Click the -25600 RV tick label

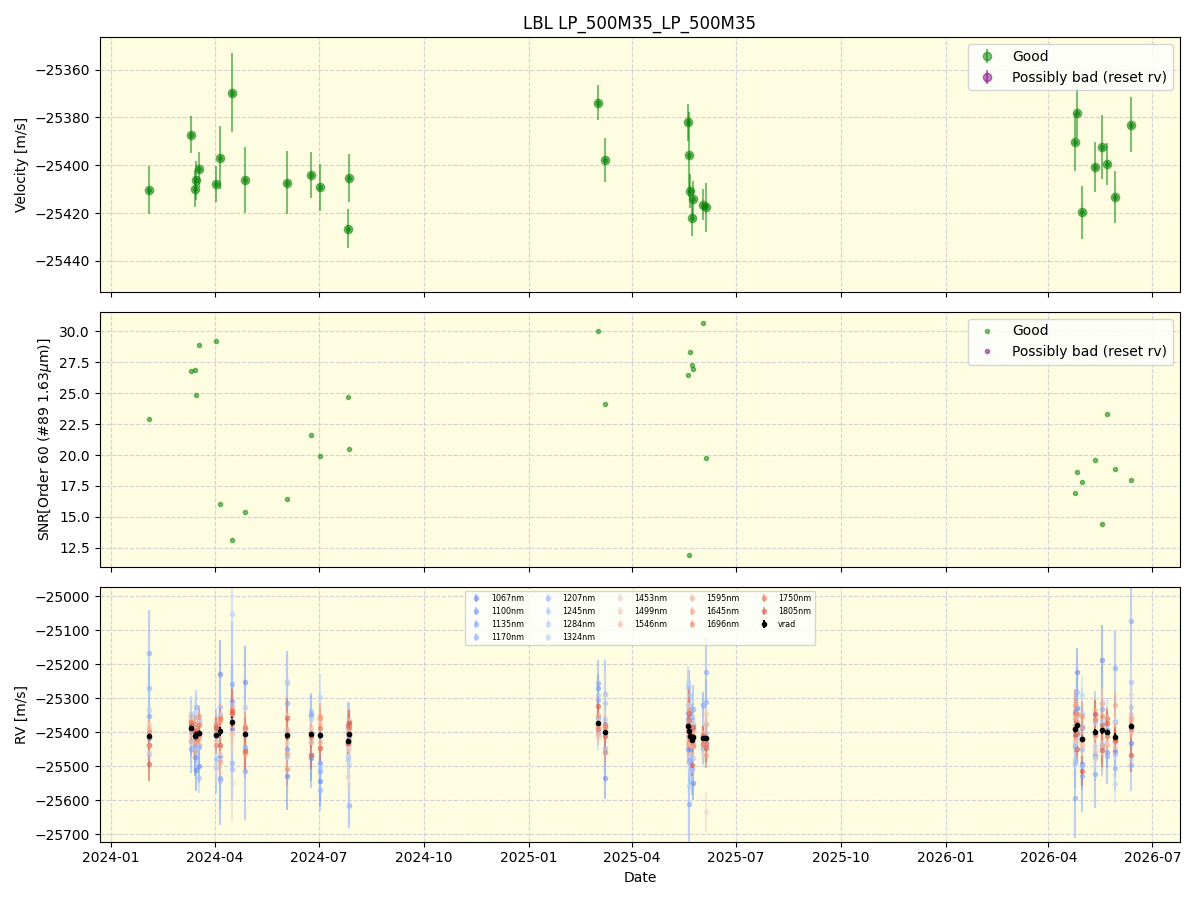click(x=64, y=801)
